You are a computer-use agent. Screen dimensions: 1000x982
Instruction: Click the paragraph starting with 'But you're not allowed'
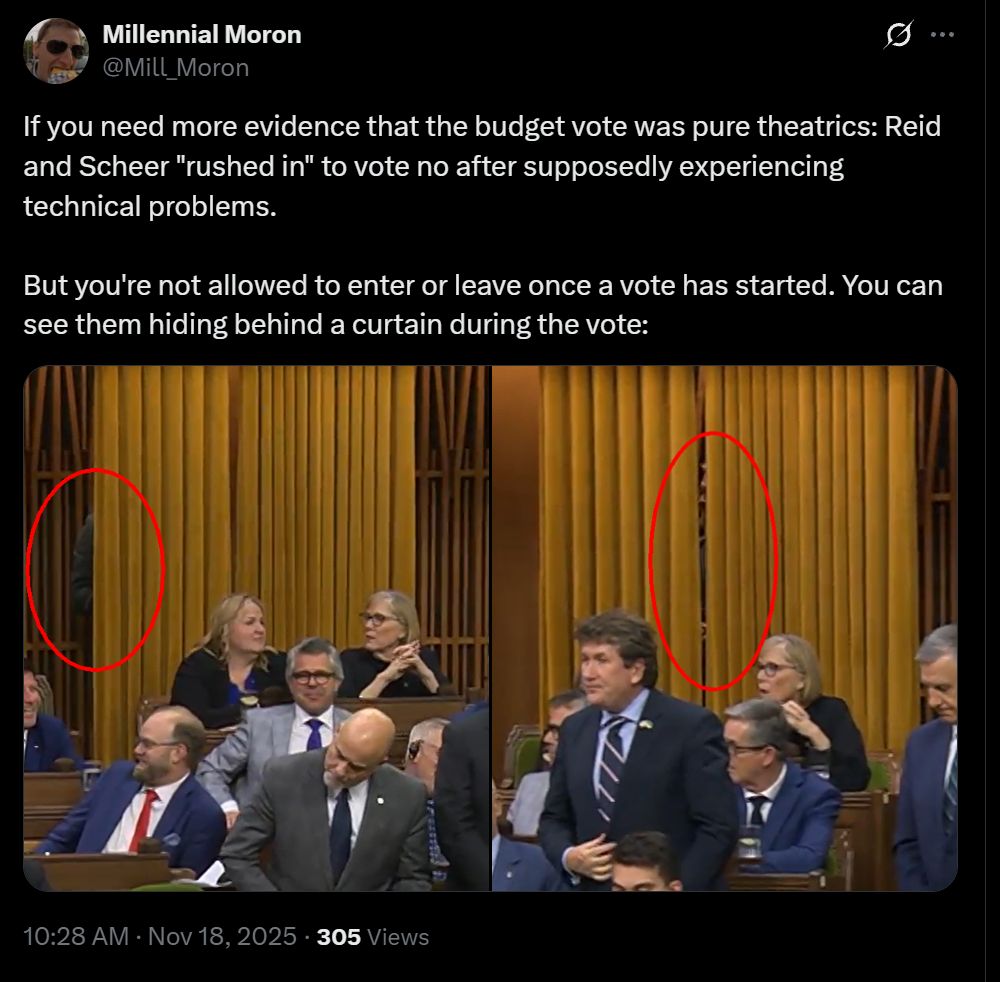pyautogui.click(x=483, y=305)
